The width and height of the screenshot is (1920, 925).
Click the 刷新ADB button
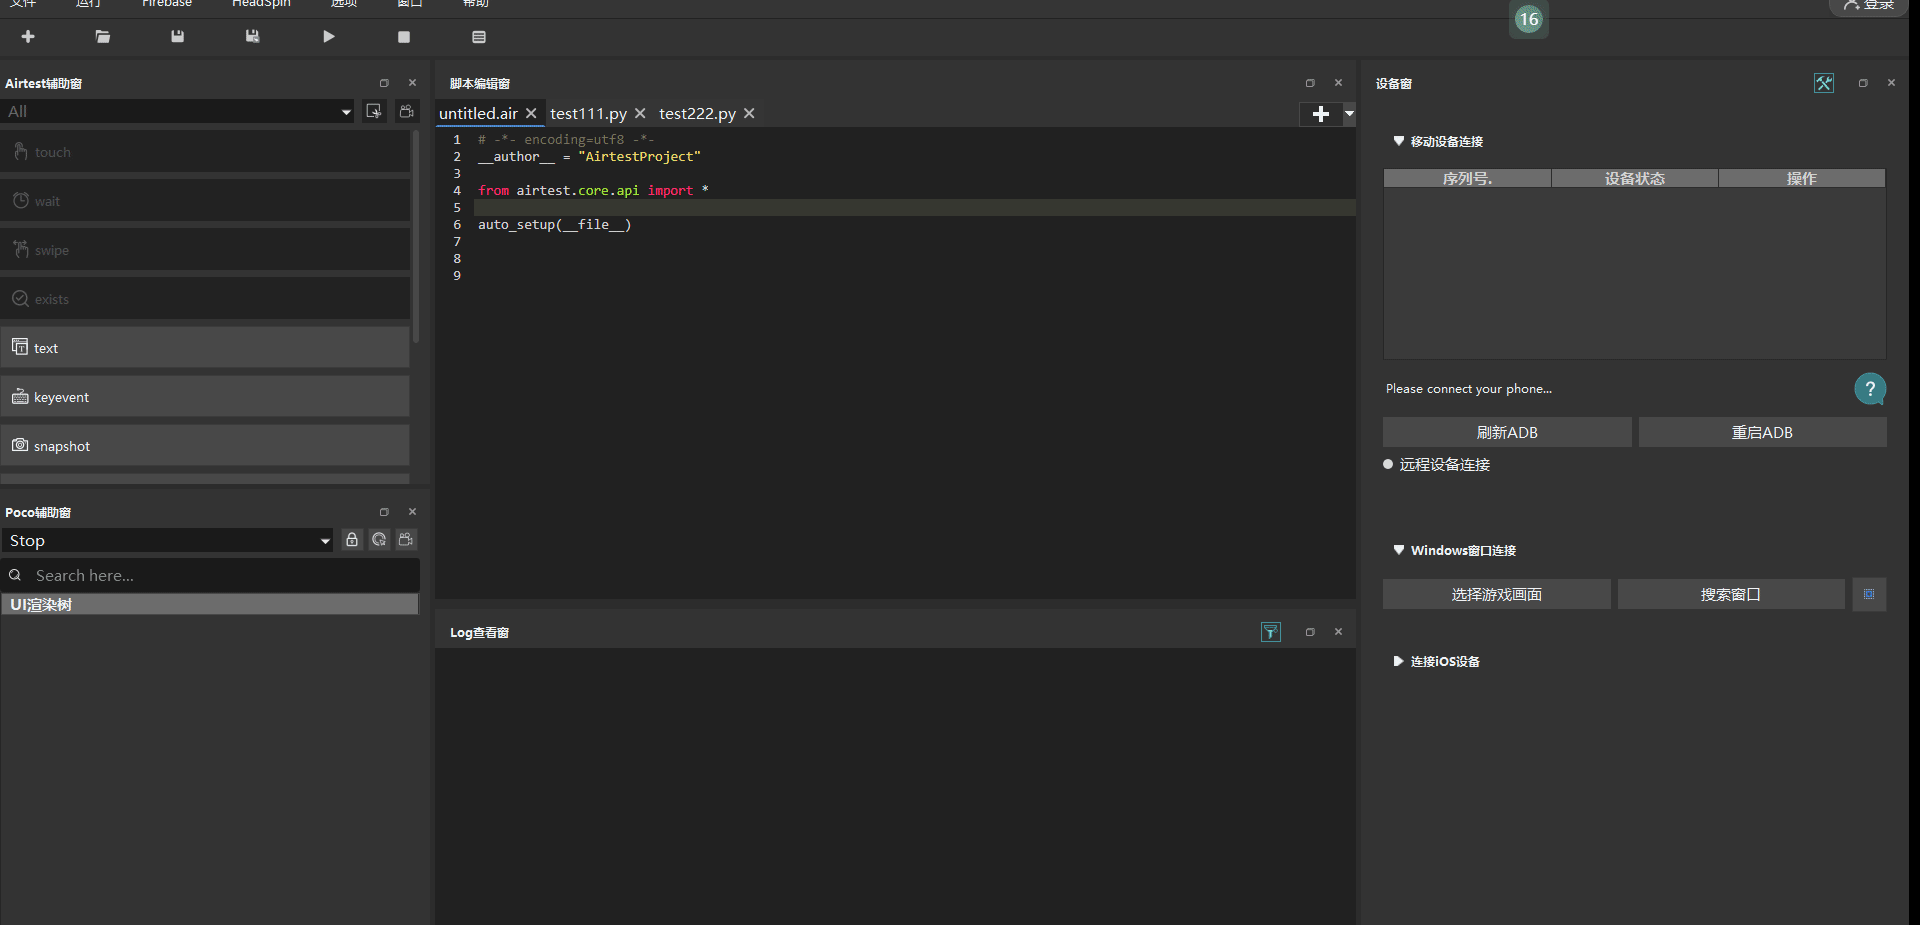coord(1506,432)
